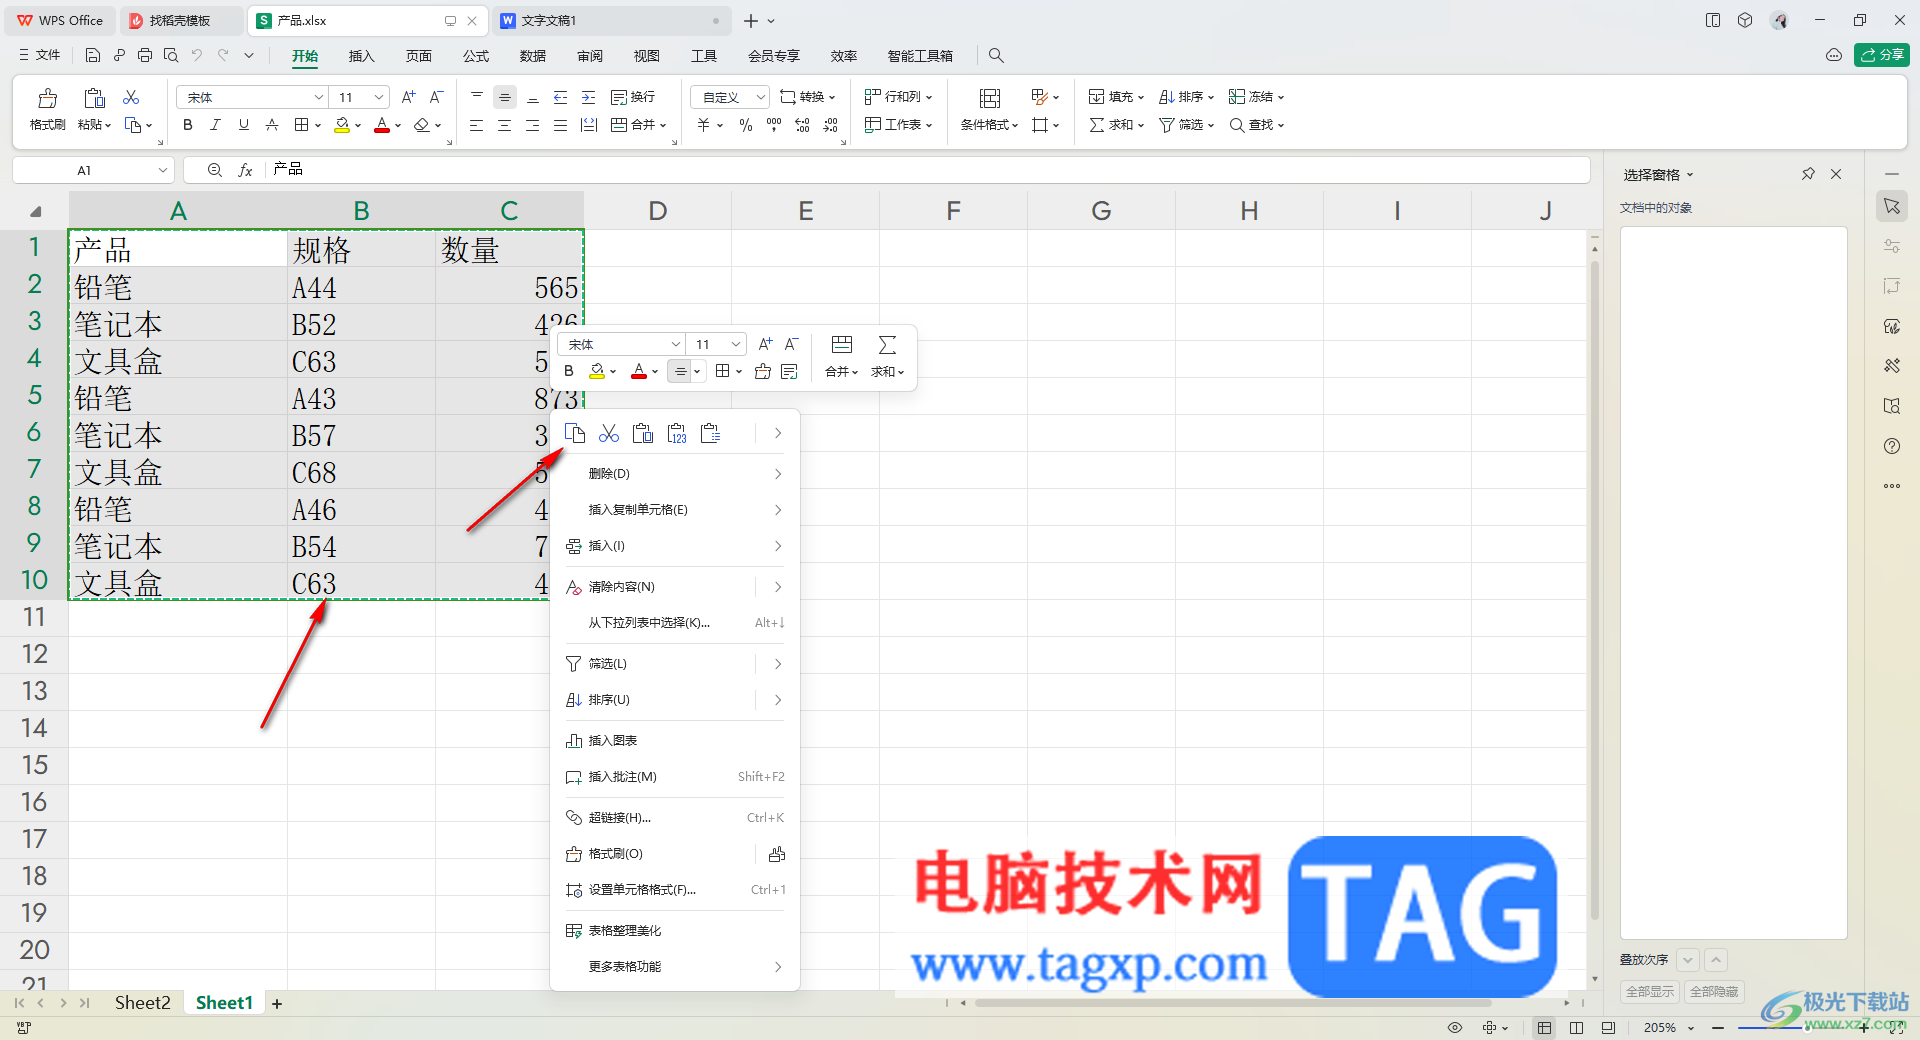Viewport: 1920px width, 1040px height.
Task: Open the 插入 ribbon tab
Action: pyautogui.click(x=361, y=56)
